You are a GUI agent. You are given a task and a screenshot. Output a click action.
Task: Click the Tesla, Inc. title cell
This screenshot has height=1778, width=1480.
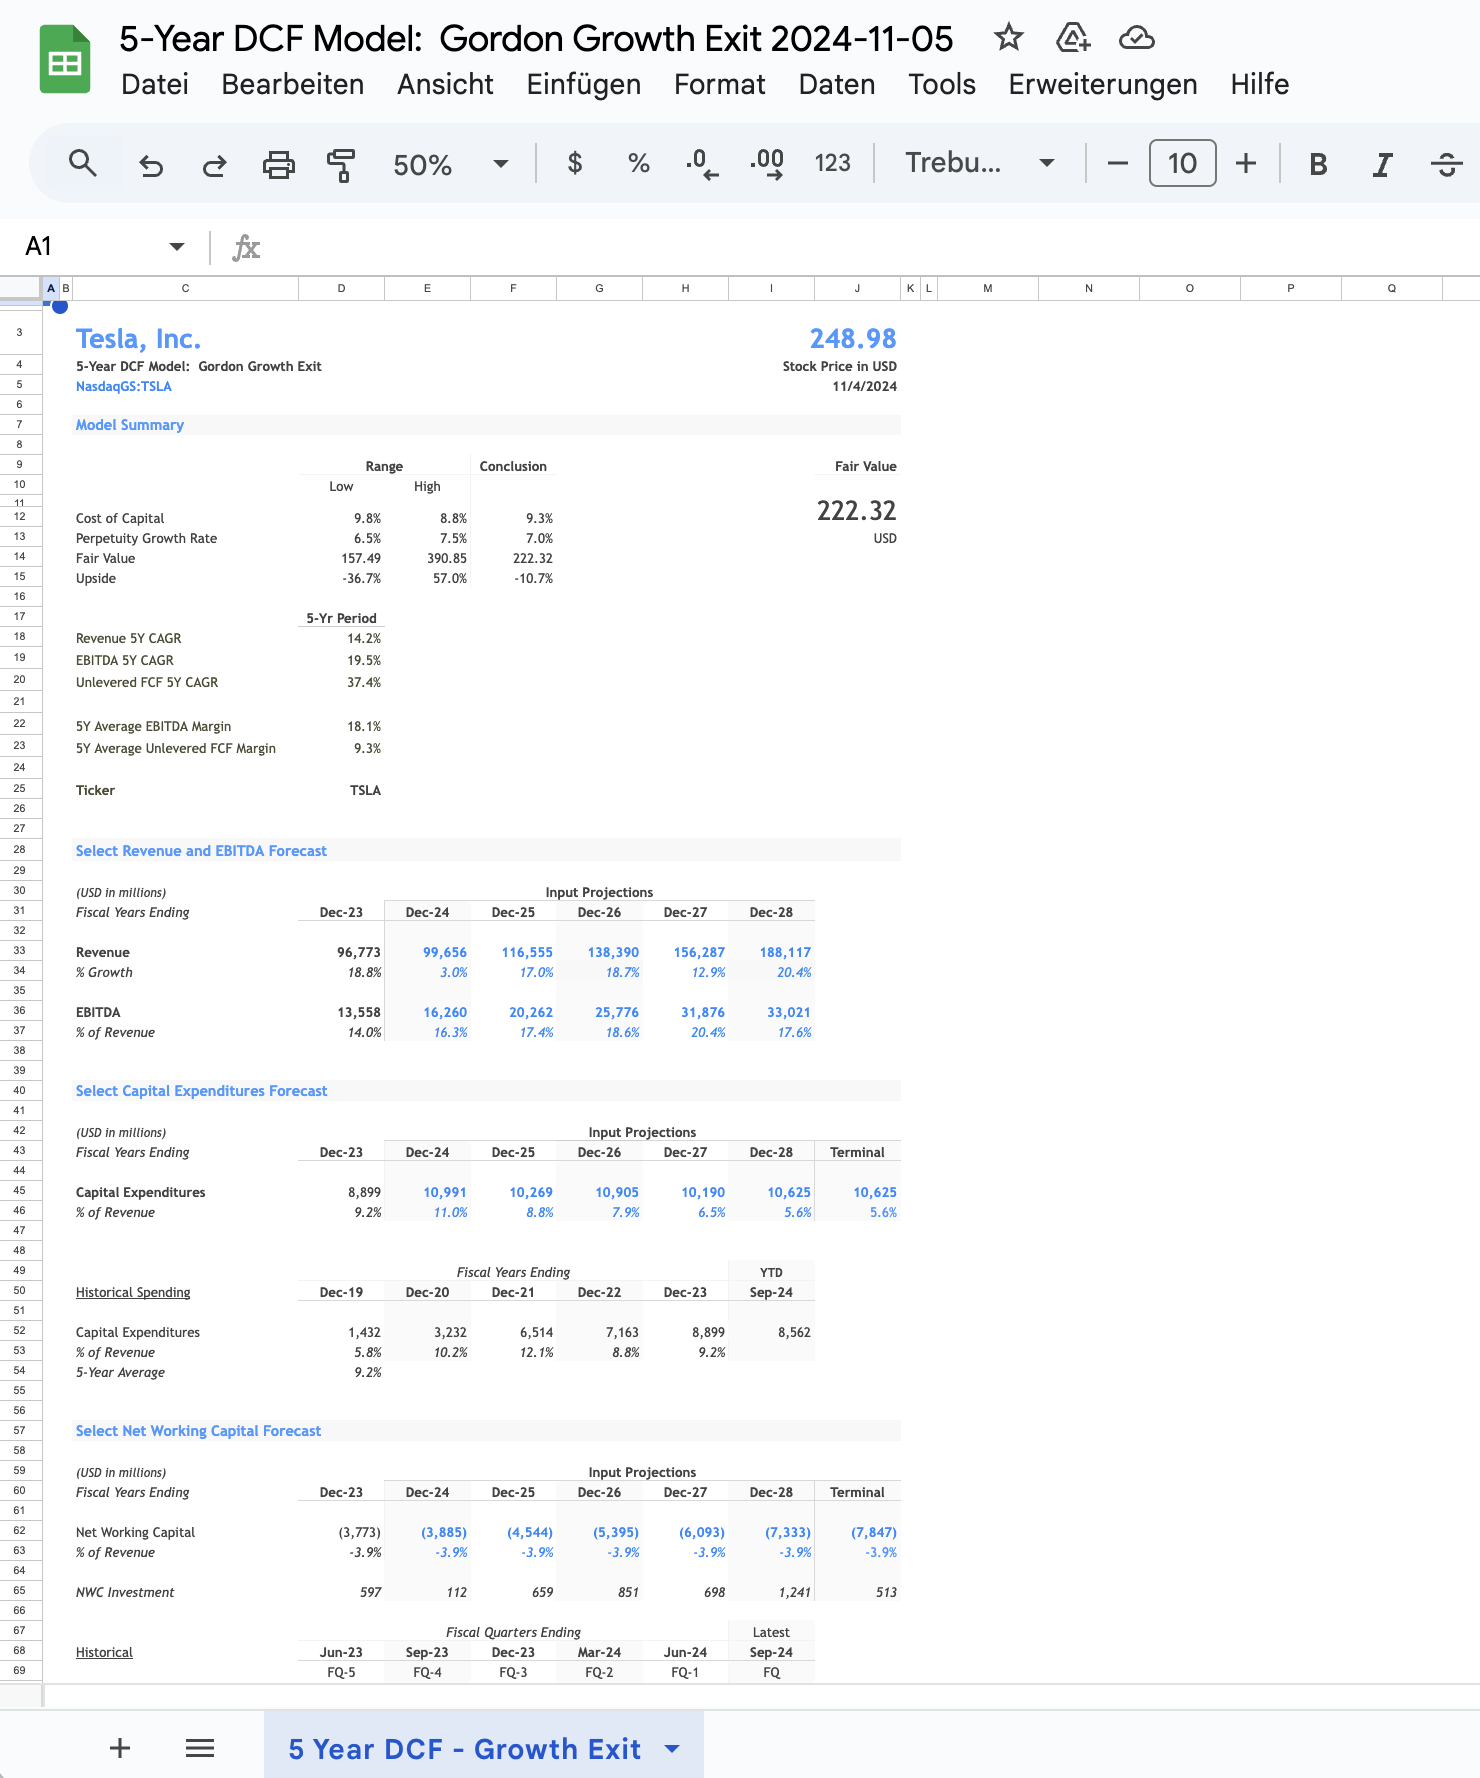pos(138,339)
